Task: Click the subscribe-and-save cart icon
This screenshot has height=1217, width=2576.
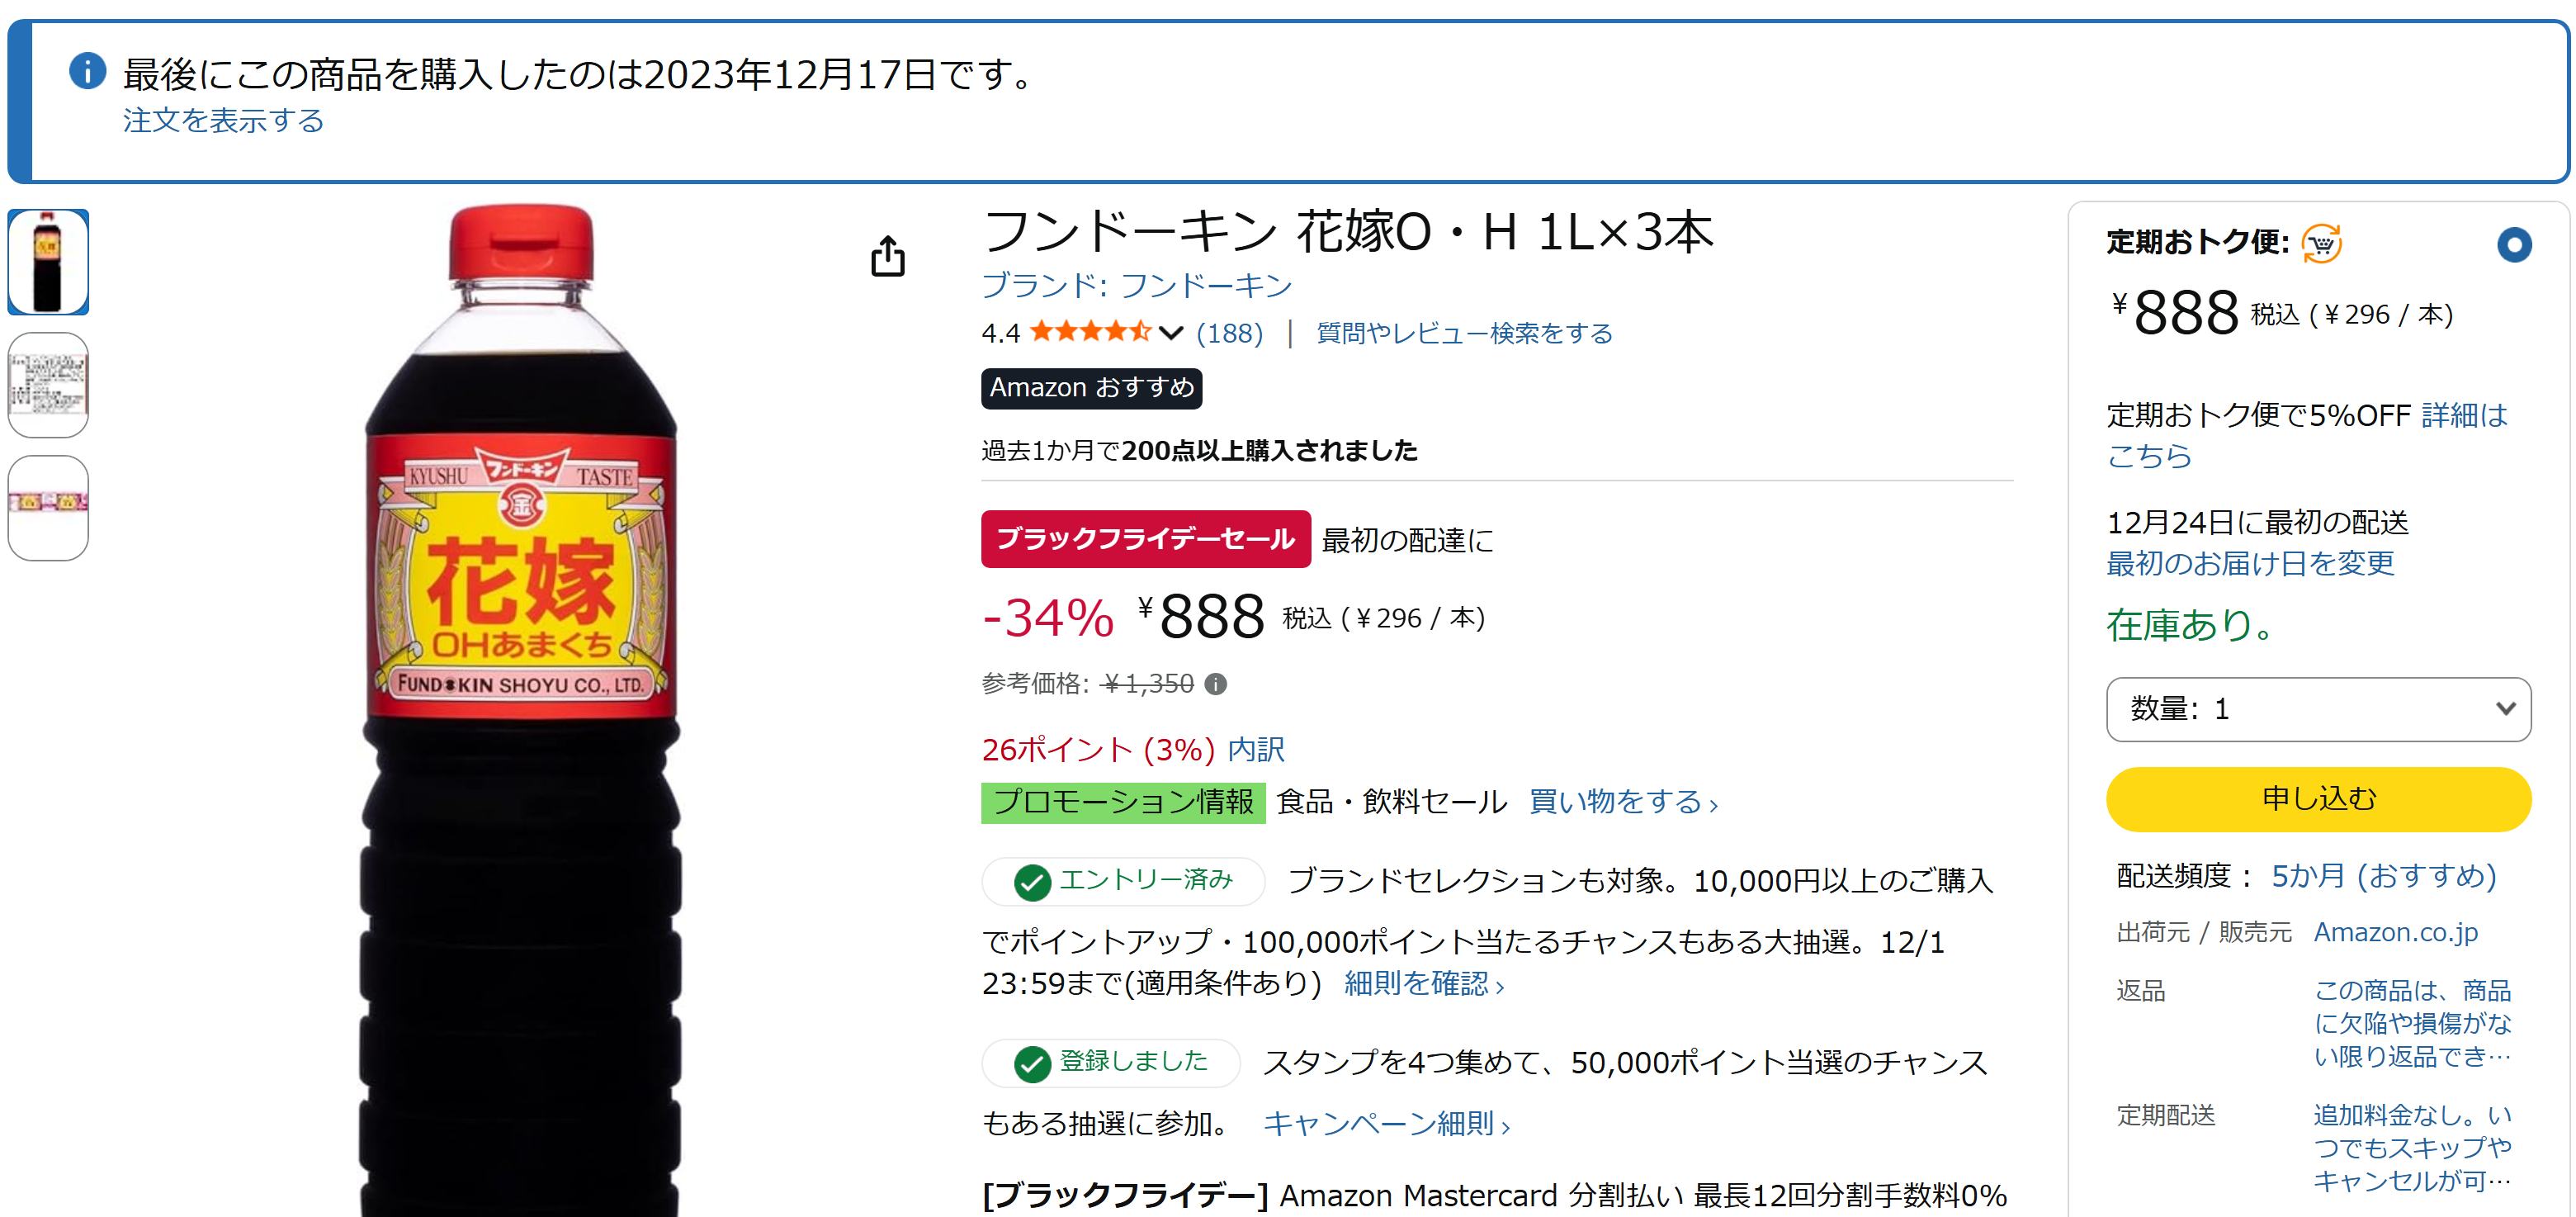Action: click(x=2321, y=243)
